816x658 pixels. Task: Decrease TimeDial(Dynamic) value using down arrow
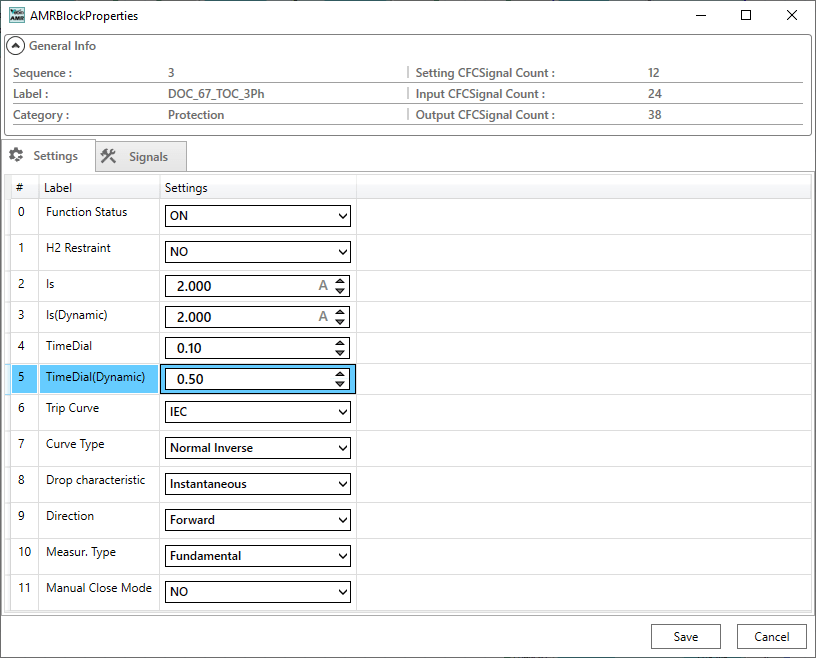point(341,384)
